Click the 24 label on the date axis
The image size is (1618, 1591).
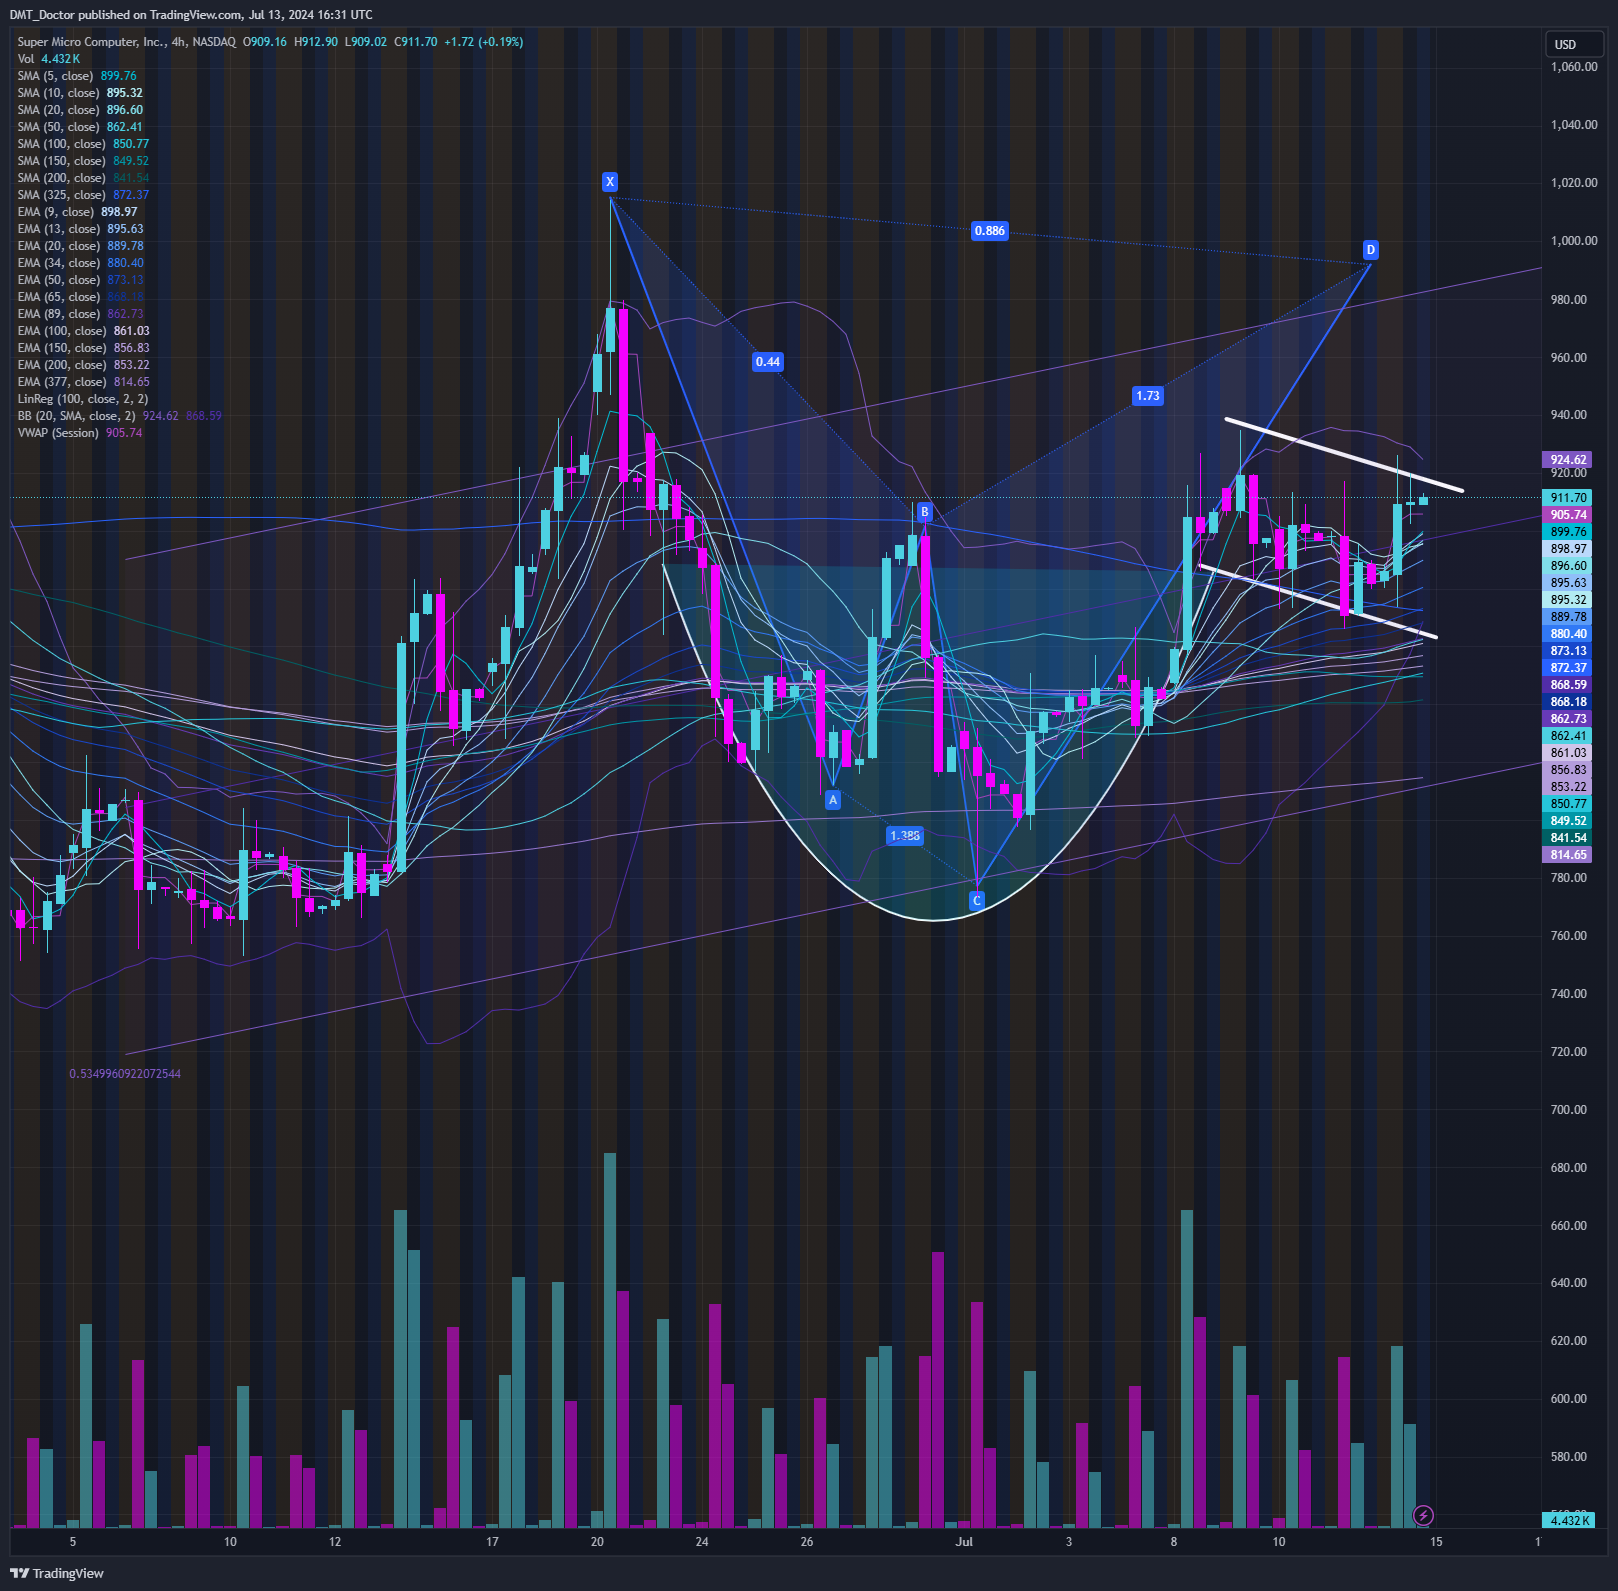click(x=702, y=1542)
